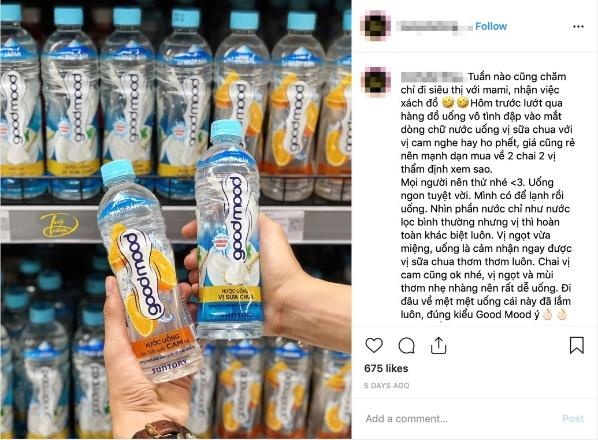Click the blurred username in the post header
598x440 pixels.
point(434,26)
